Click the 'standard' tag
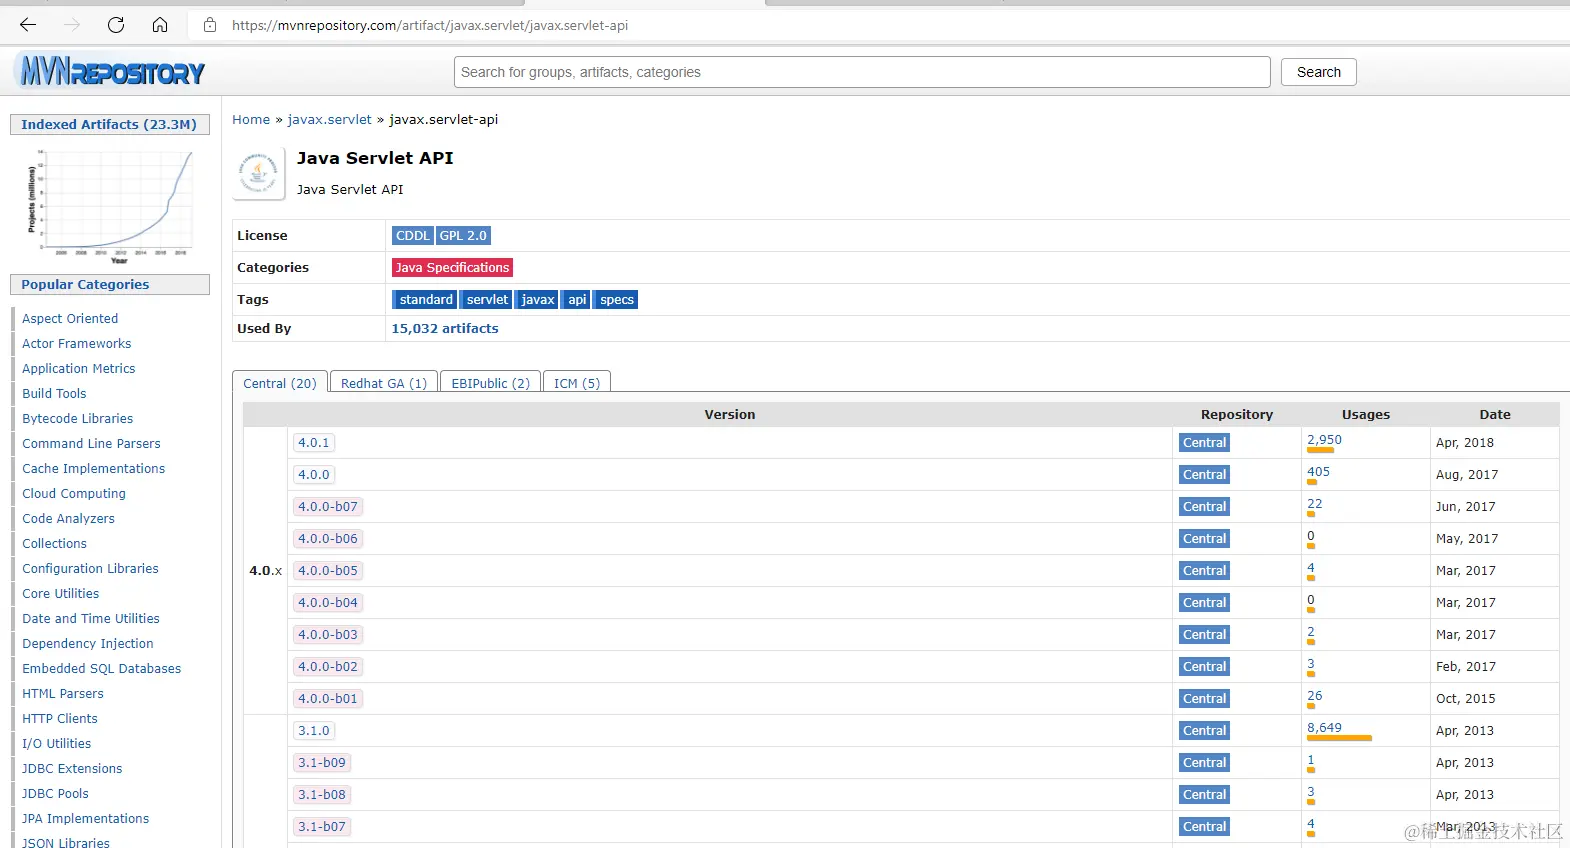This screenshot has height=848, width=1570. tap(426, 300)
